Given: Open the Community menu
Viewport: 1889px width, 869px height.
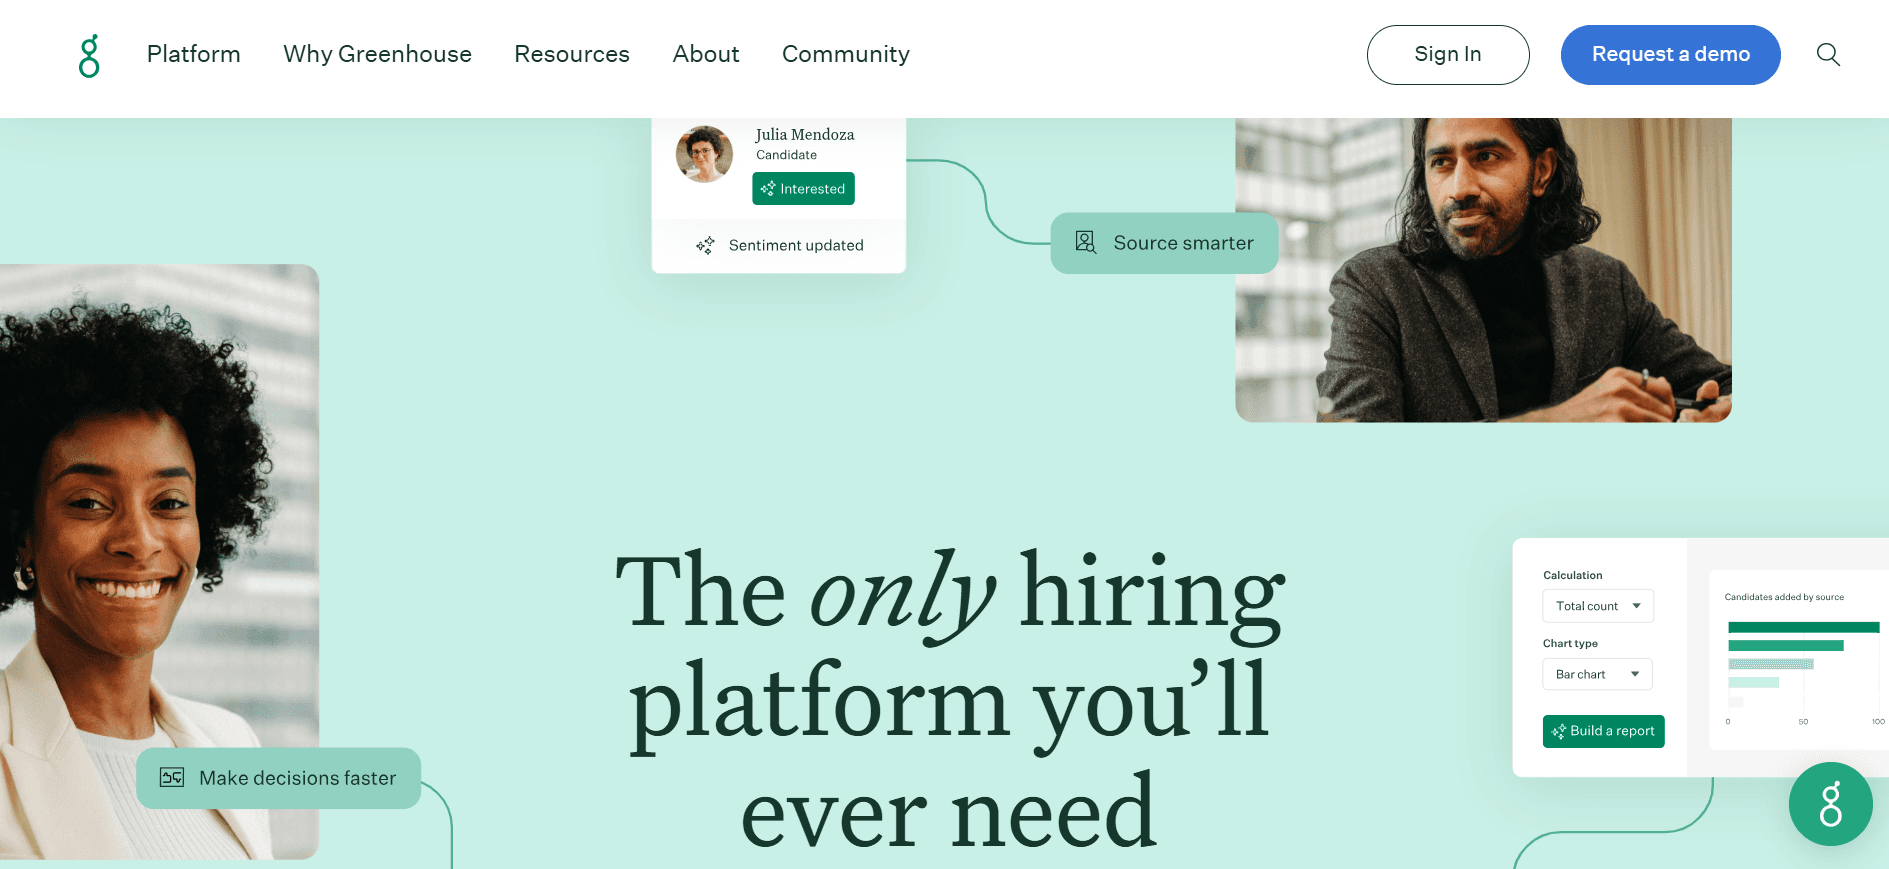Looking at the screenshot, I should tap(846, 54).
